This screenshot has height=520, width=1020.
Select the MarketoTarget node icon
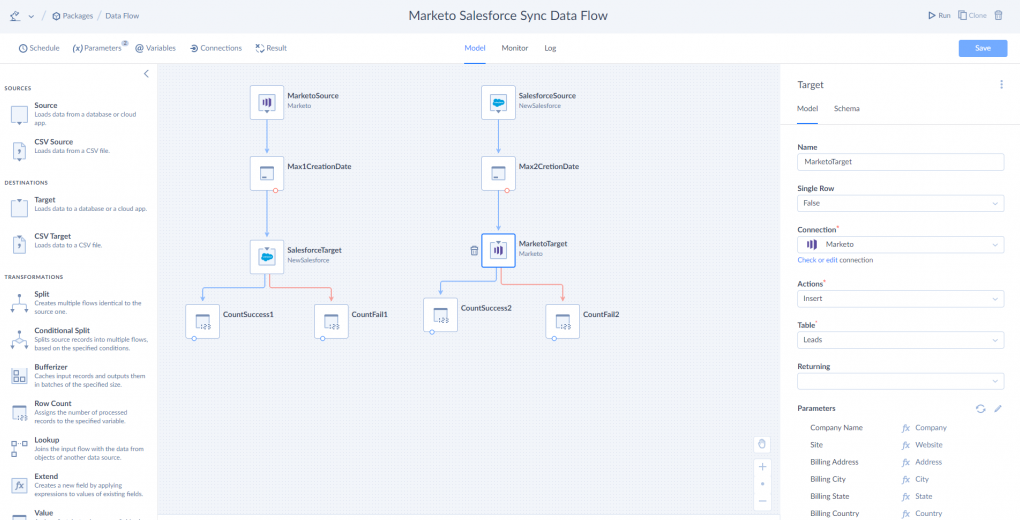pos(498,251)
